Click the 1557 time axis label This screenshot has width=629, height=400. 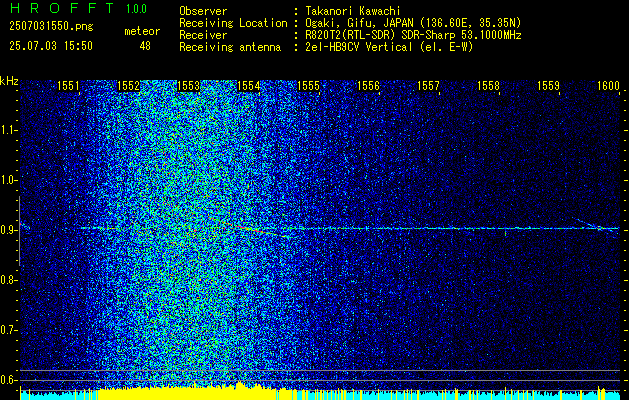tap(428, 86)
